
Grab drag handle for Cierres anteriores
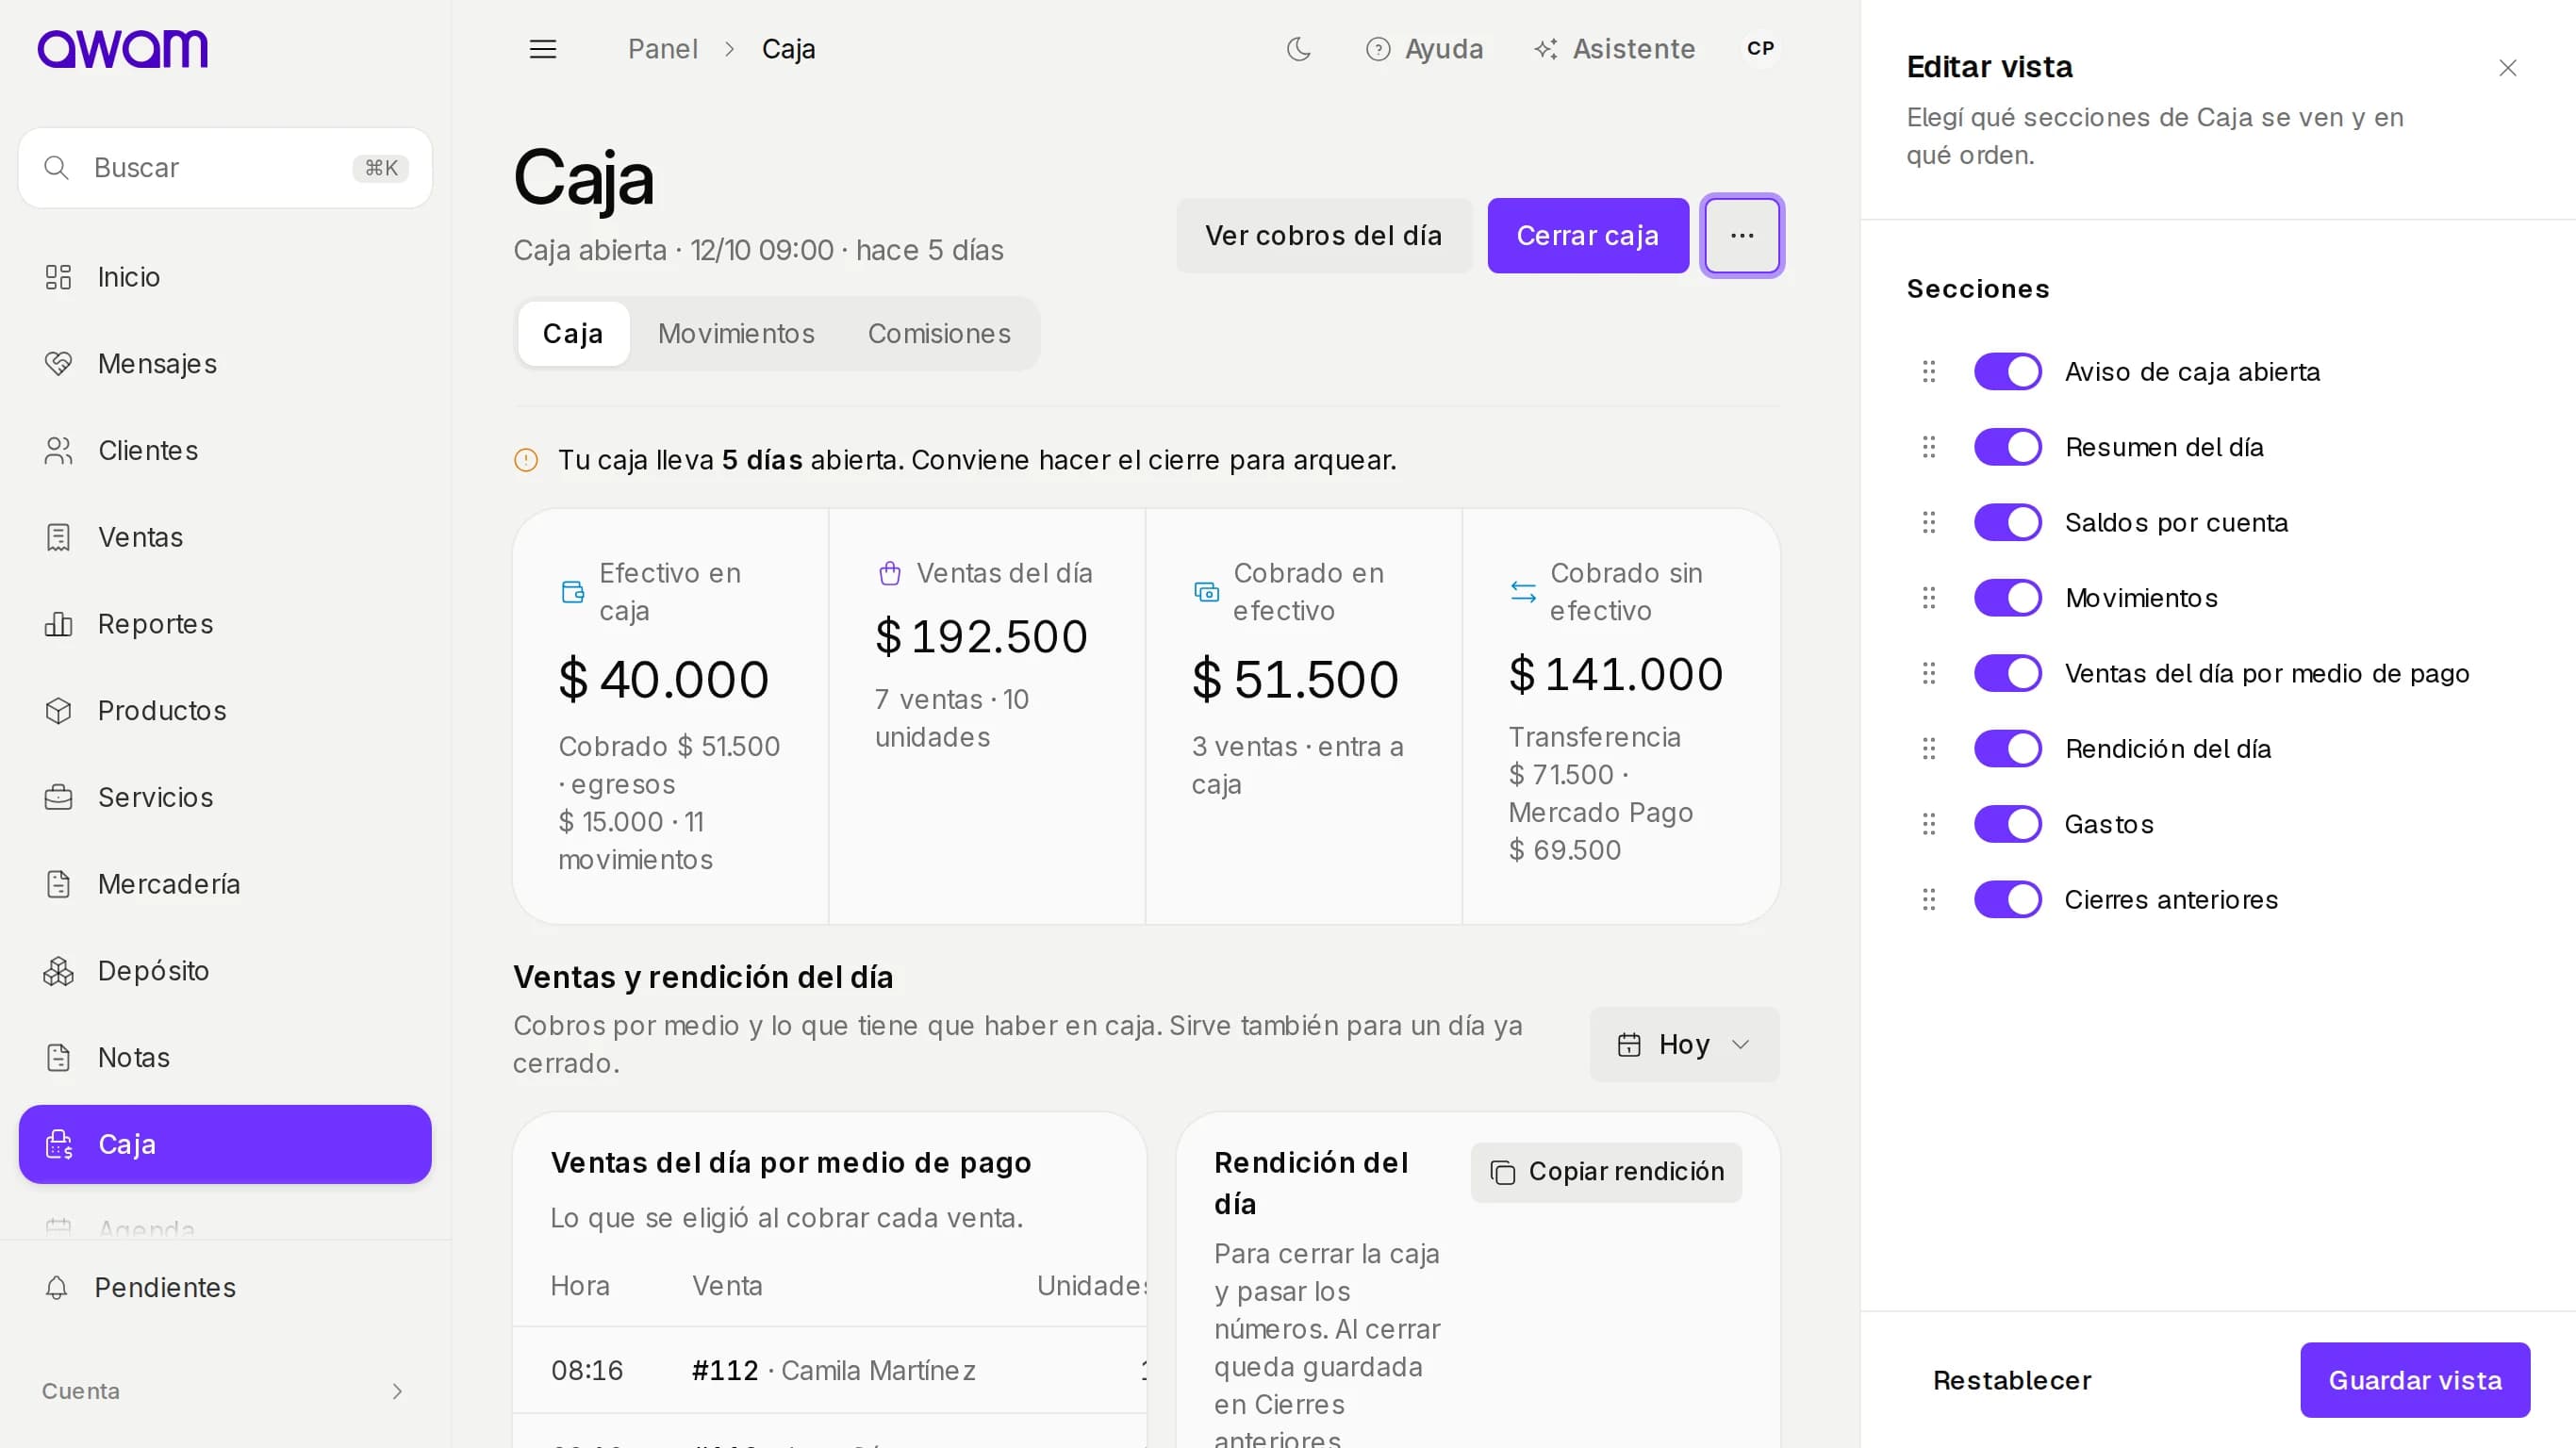click(x=1929, y=900)
